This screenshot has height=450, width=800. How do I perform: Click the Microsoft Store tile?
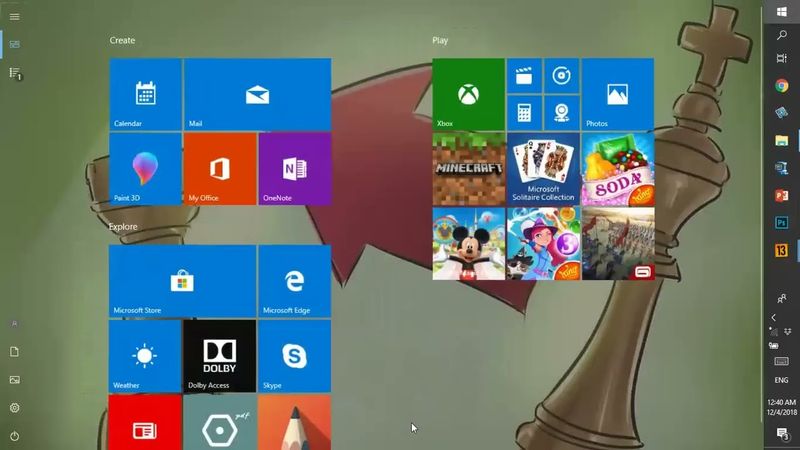[x=182, y=281]
